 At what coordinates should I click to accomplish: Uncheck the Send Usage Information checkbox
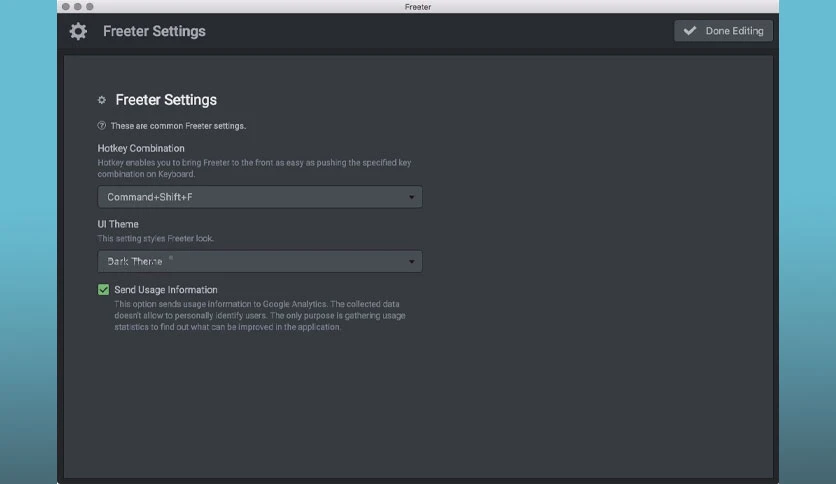click(x=103, y=289)
